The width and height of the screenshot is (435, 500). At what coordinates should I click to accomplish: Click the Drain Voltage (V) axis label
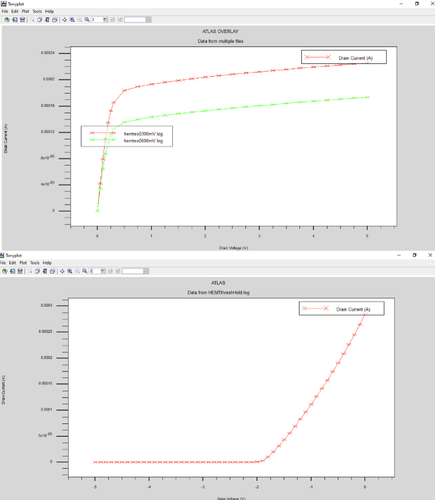point(233,248)
